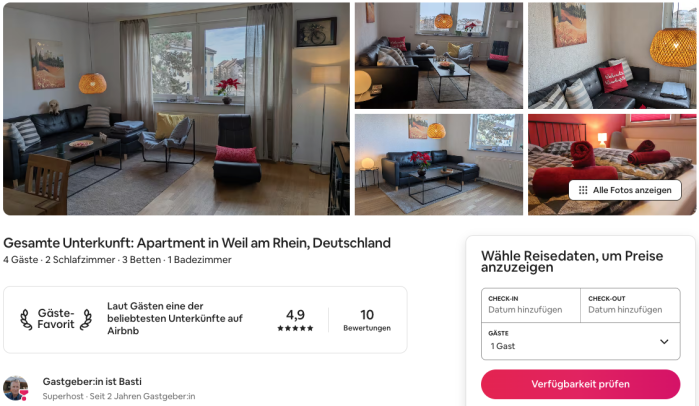
Task: Select the Check-in date field
Action: (531, 305)
